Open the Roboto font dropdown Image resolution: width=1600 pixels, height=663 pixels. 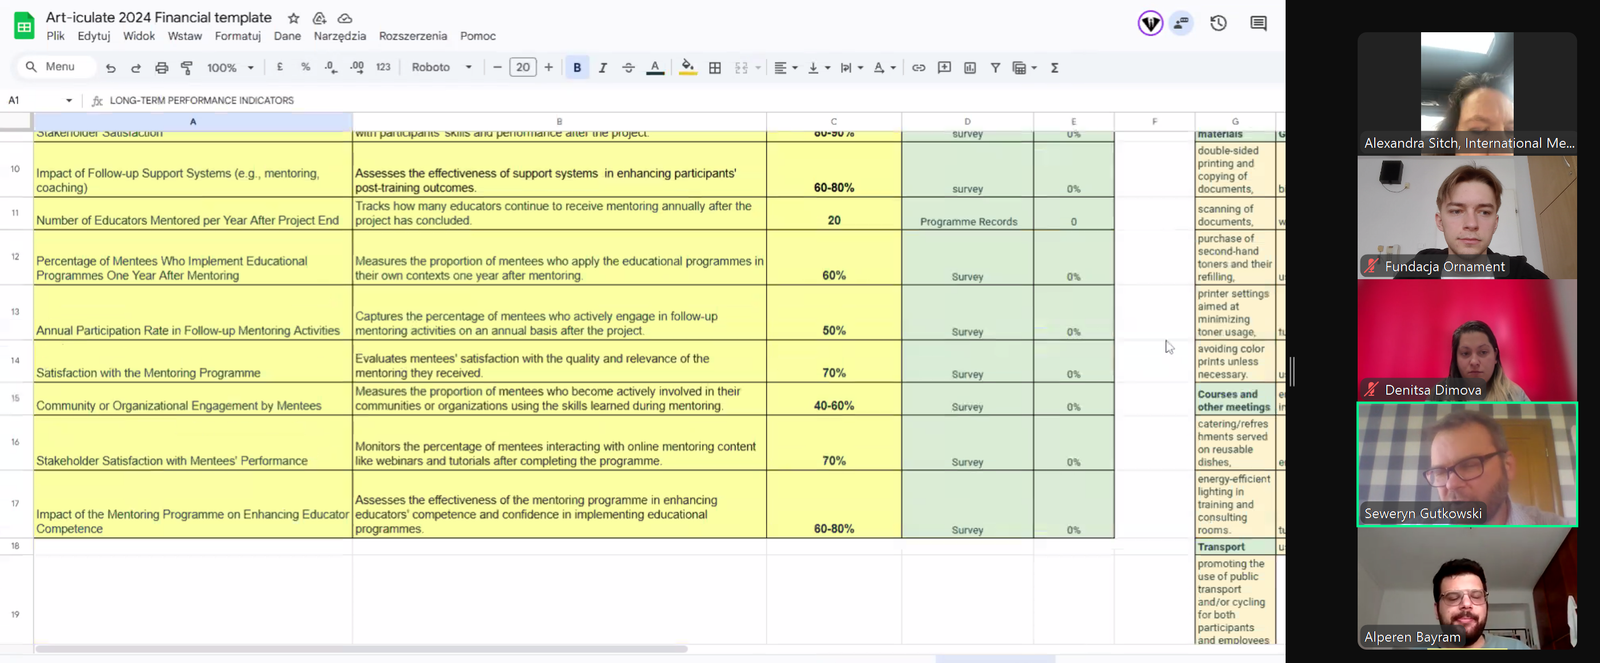pos(441,68)
